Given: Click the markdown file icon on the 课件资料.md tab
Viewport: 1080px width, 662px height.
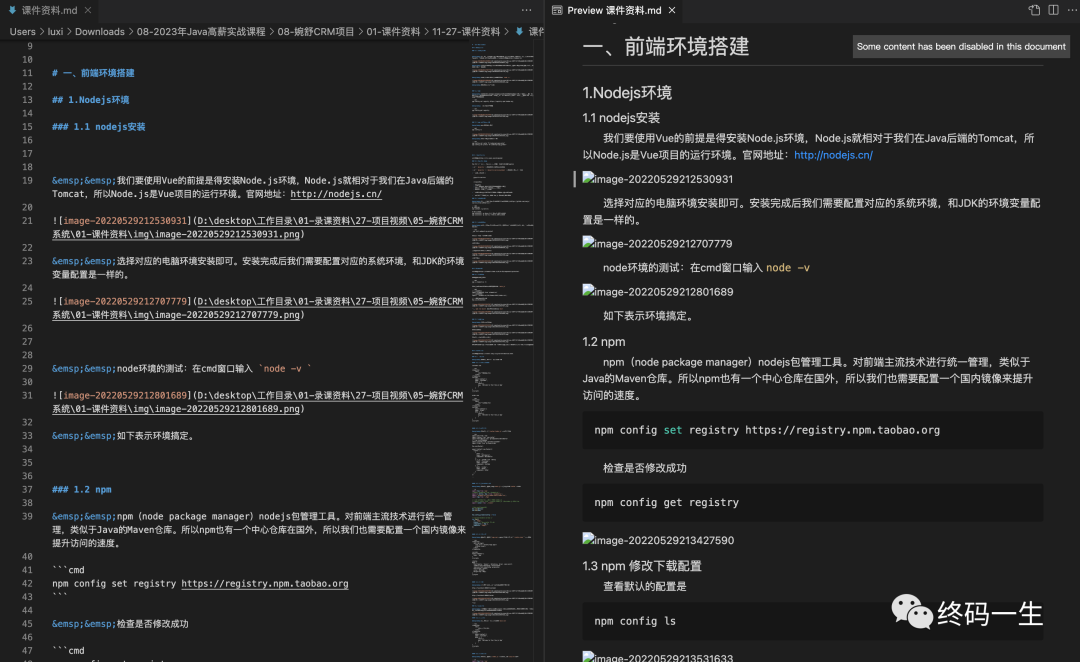Looking at the screenshot, I should point(12,10).
